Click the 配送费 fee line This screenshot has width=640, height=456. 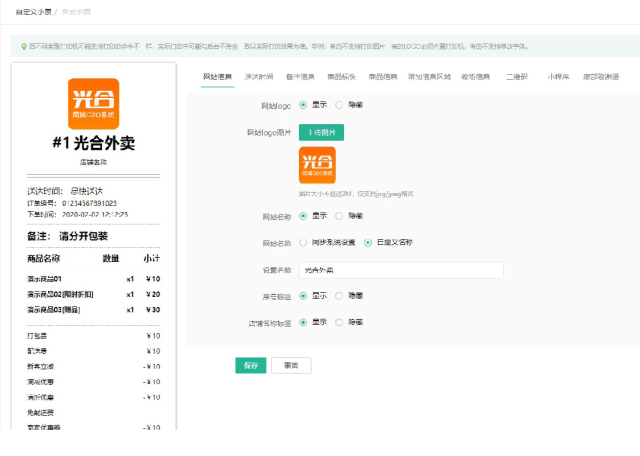pyautogui.click(x=93, y=351)
